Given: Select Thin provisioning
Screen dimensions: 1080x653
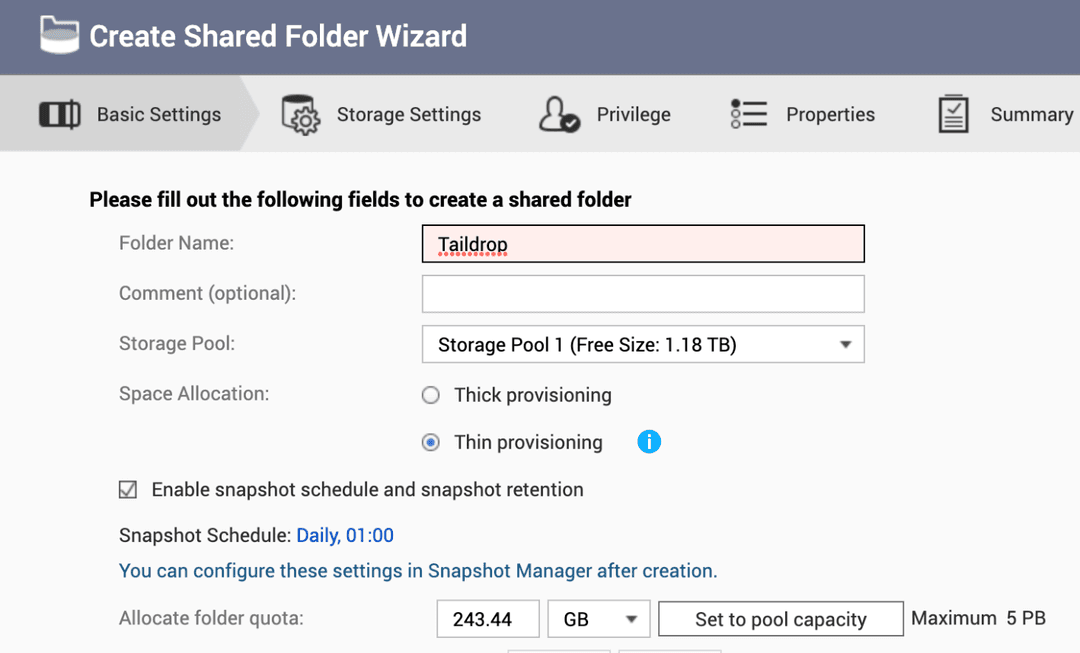Looking at the screenshot, I should click(430, 442).
